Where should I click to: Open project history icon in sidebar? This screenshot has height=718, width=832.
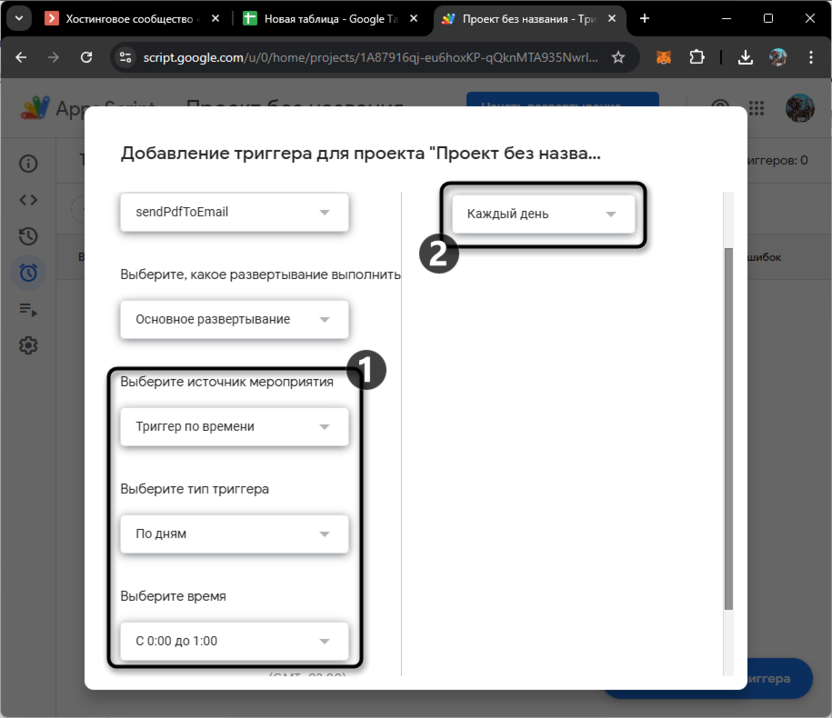point(28,236)
